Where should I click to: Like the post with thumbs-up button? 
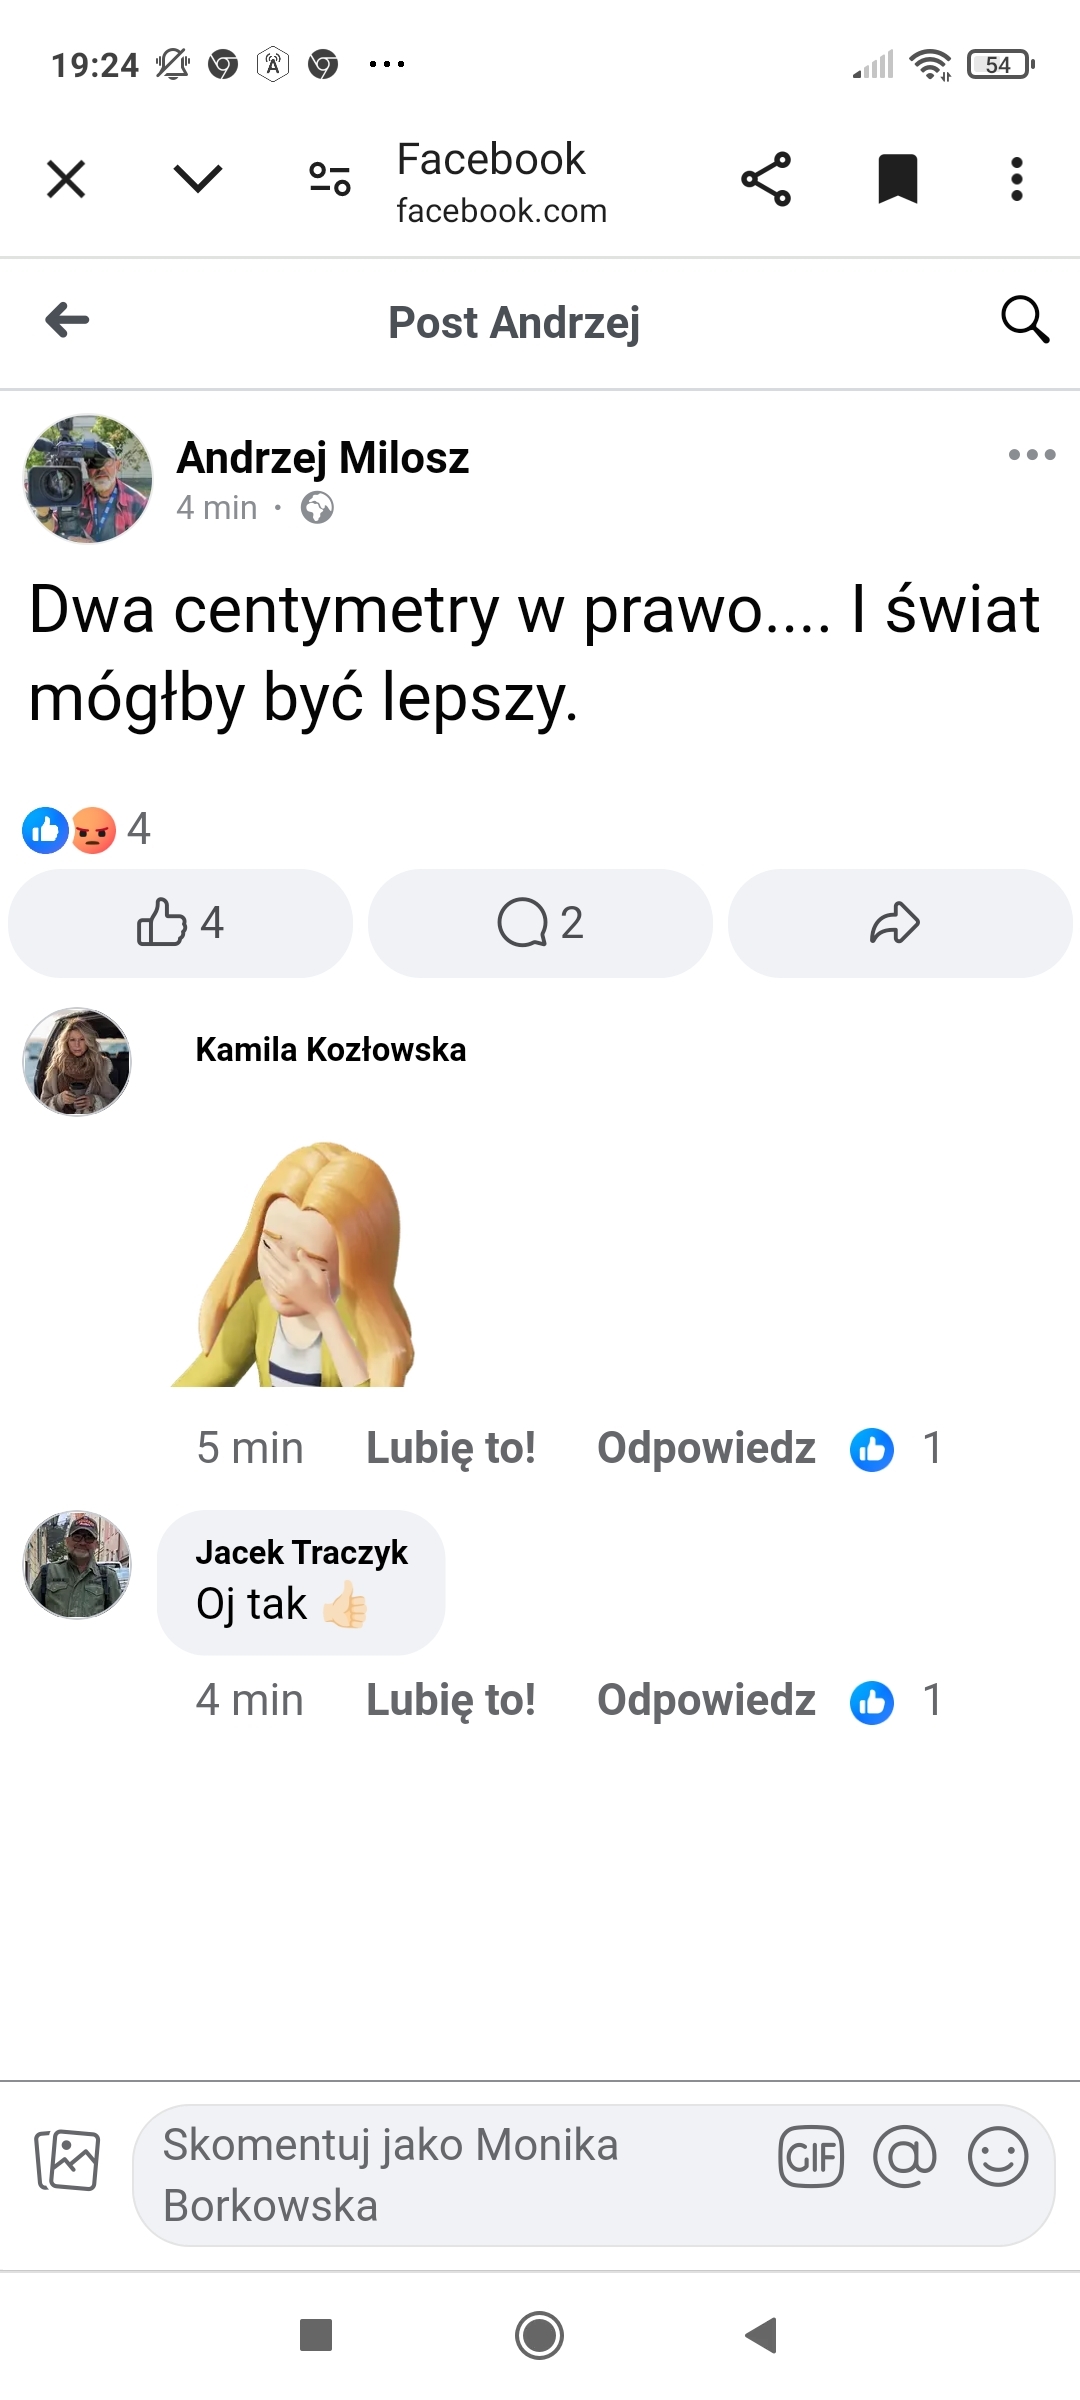[180, 923]
